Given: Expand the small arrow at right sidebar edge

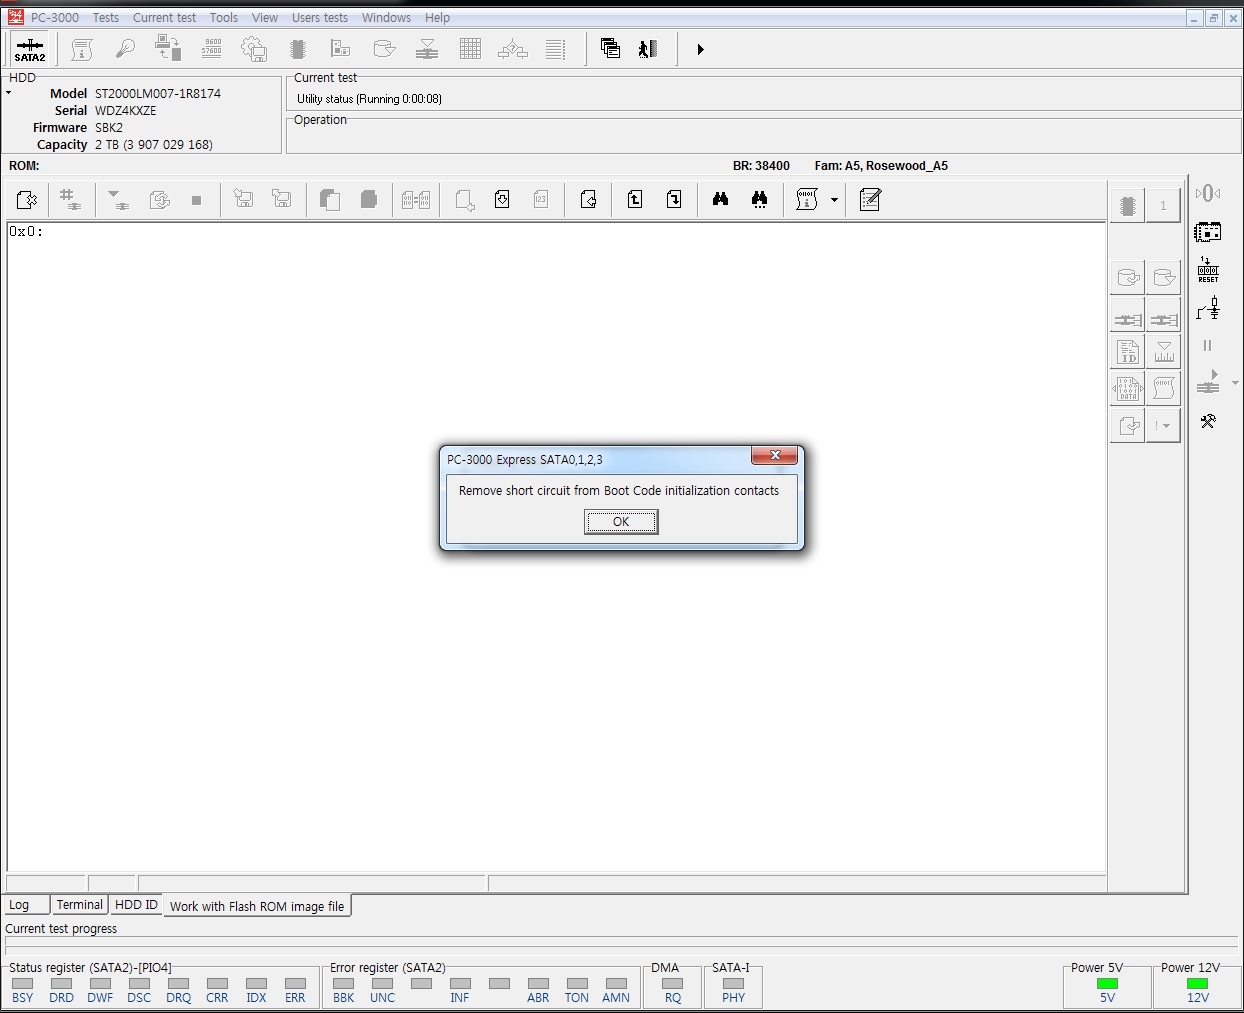Looking at the screenshot, I should coord(1236,383).
